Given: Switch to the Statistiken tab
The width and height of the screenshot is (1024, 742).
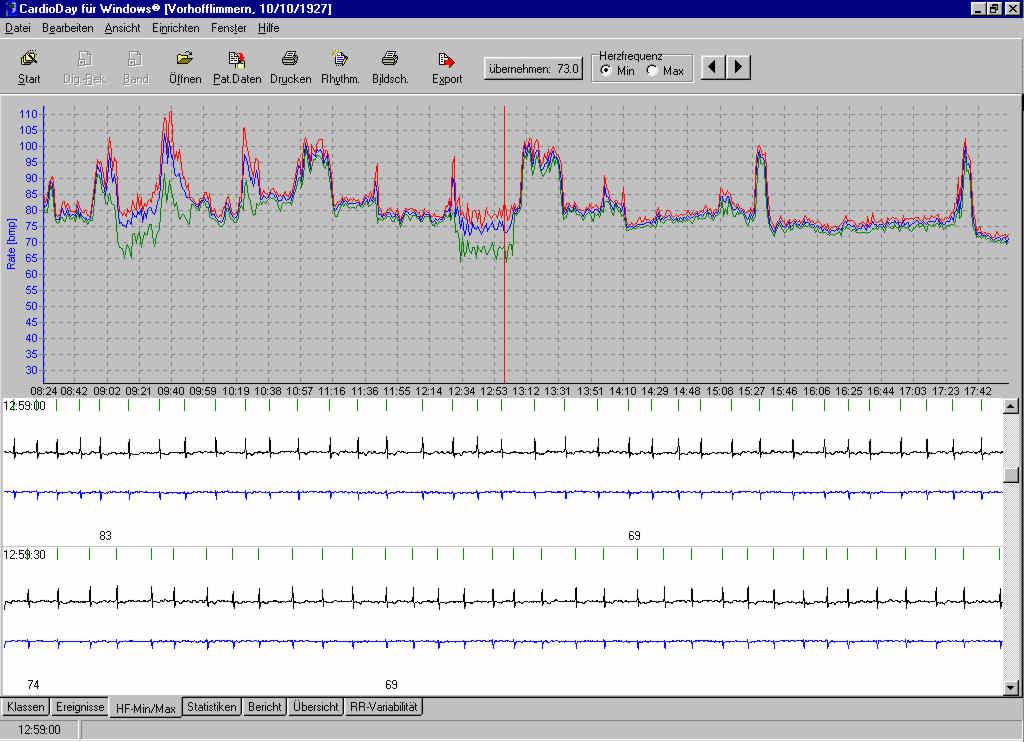Looking at the screenshot, I should pos(212,707).
